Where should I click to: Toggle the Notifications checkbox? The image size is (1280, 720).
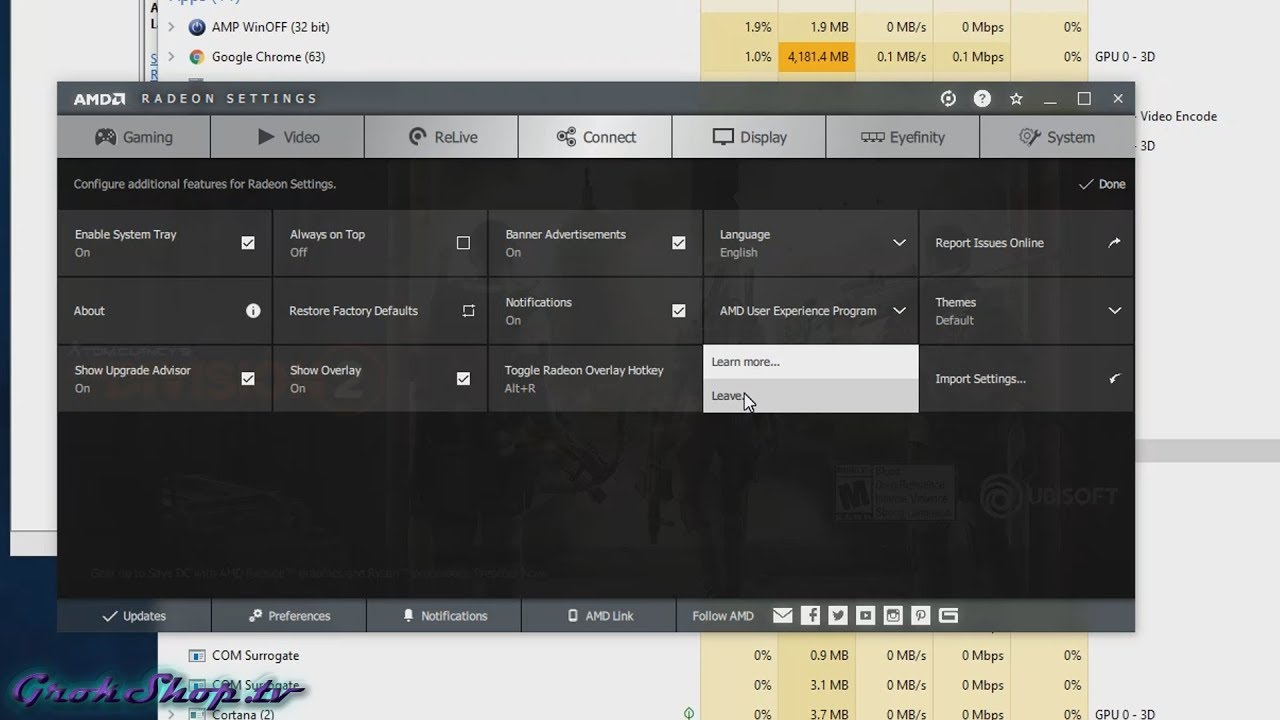679,311
